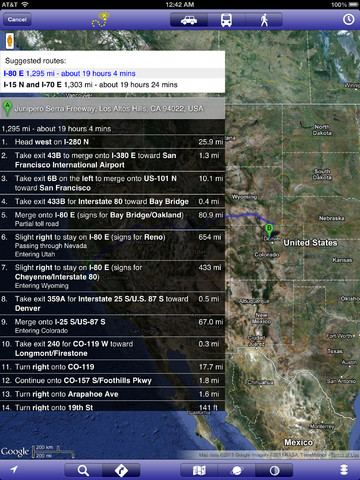Select step 11 Turn right onto CO-119
The image size is (360, 480).
(x=112, y=367)
